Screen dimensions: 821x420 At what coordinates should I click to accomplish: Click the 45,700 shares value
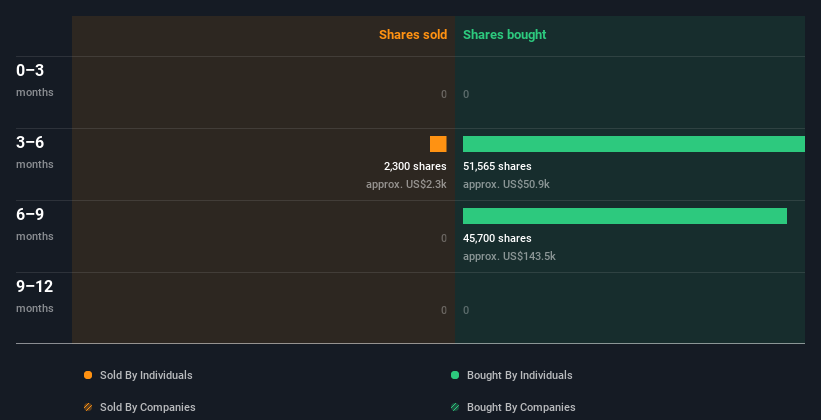point(497,238)
